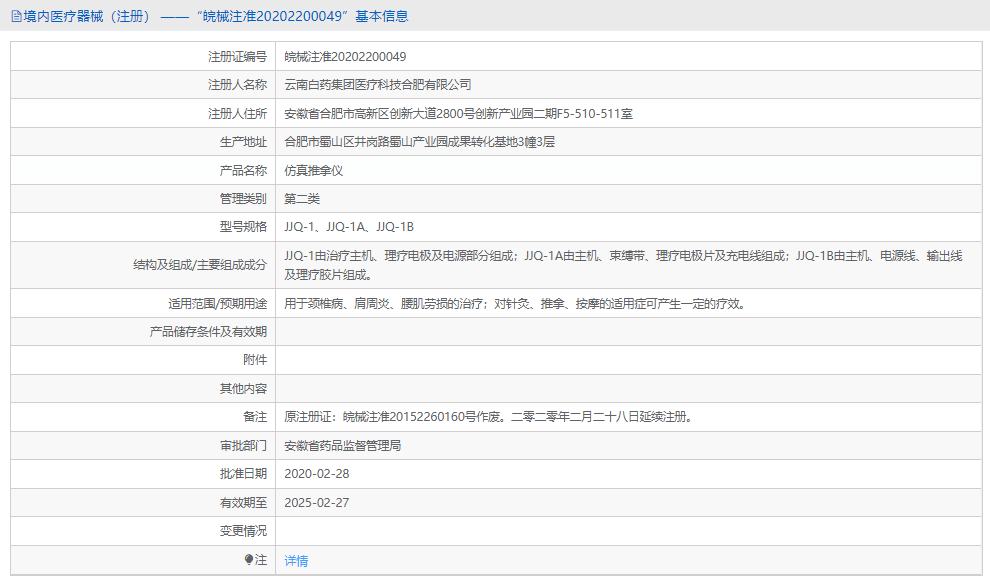Click the 结构及组成/主要组成成分 label
The height and width of the screenshot is (580, 990).
click(200, 265)
